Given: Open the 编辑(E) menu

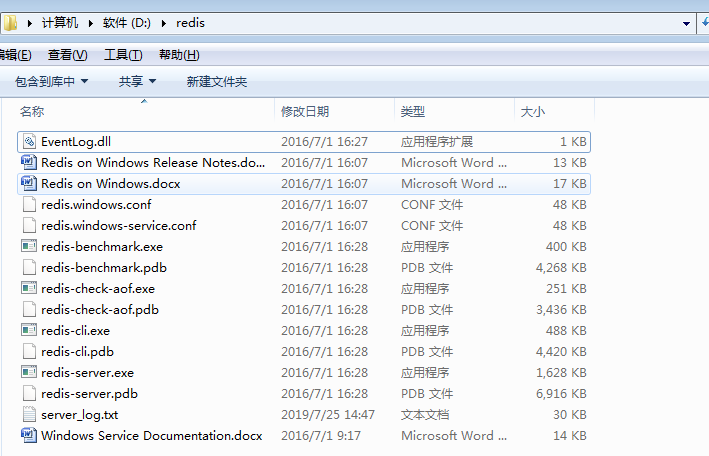Looking at the screenshot, I should [16, 55].
